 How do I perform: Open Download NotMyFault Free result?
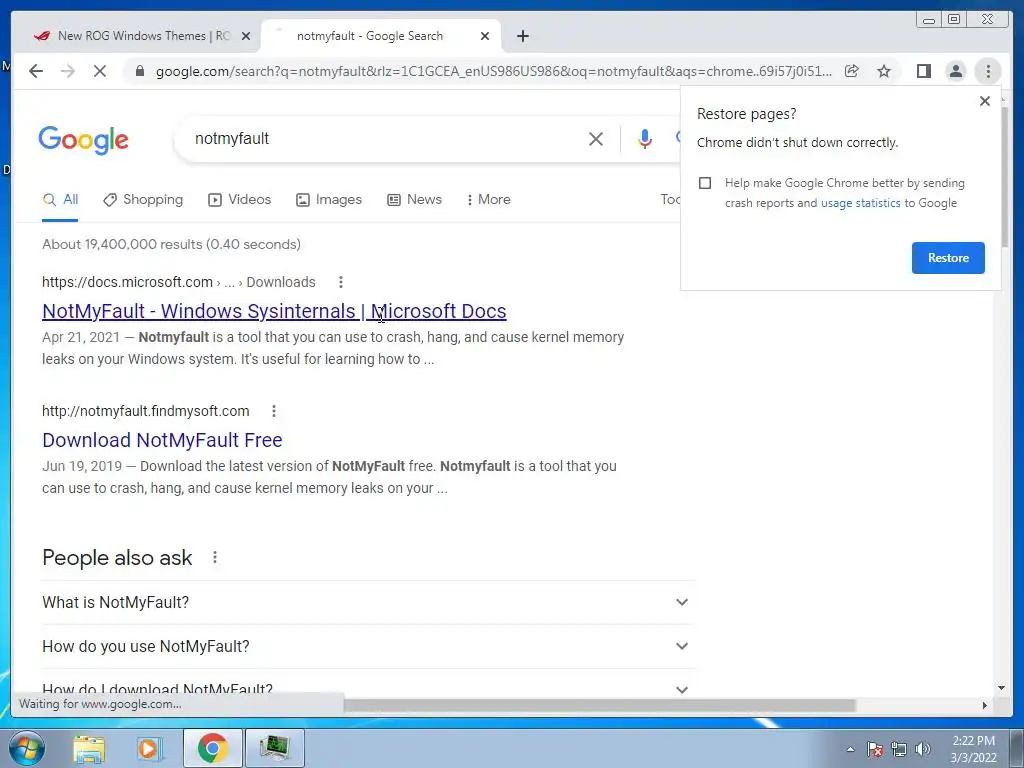tap(162, 440)
